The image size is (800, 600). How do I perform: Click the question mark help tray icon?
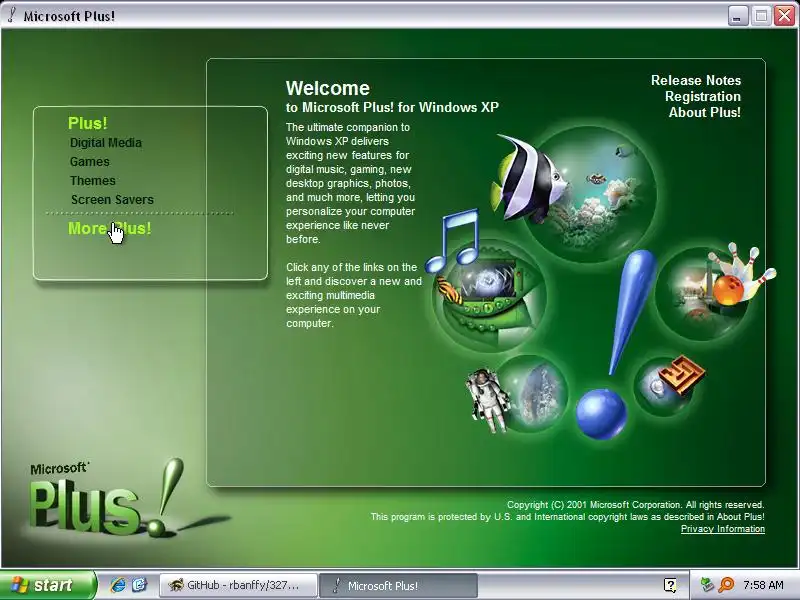(670, 585)
